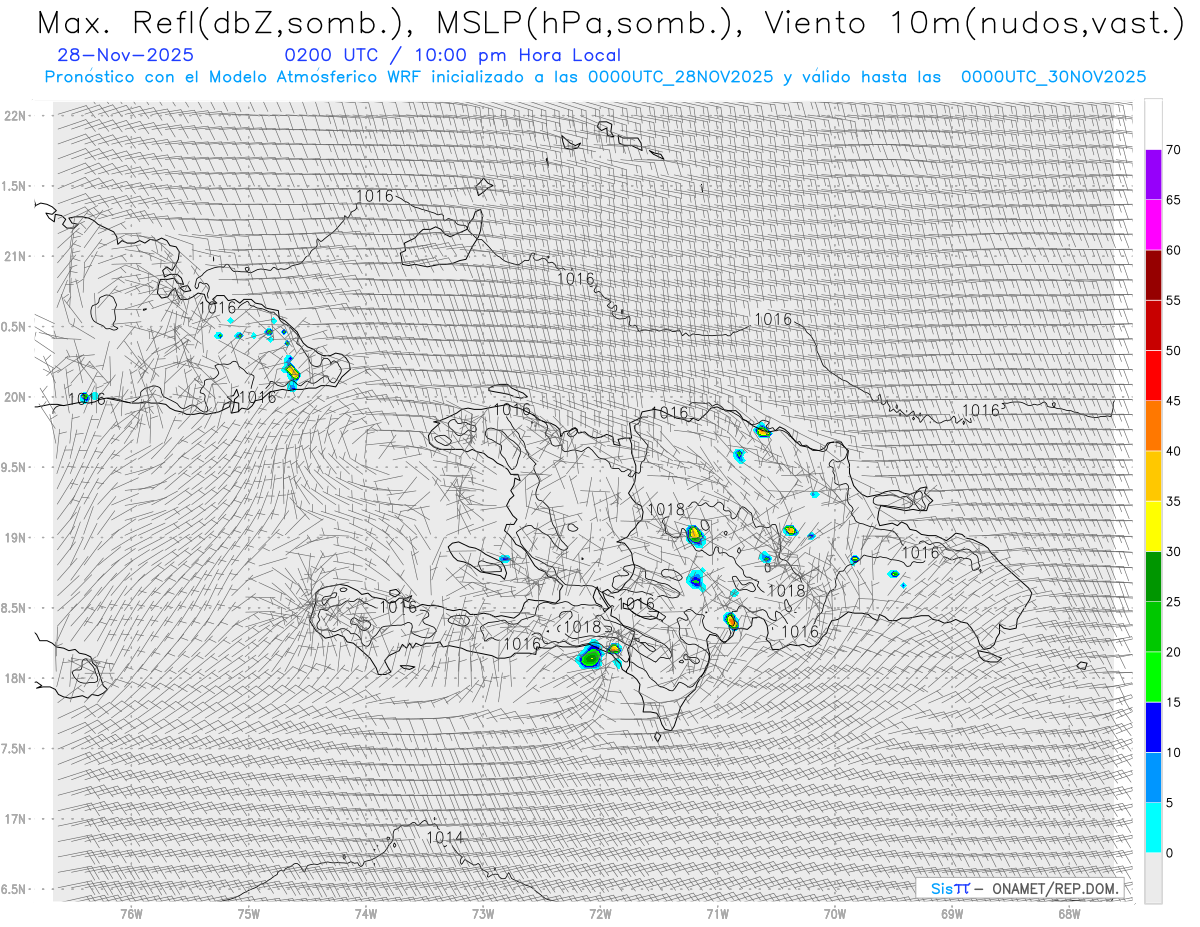Viewport: 1200px width, 927px height.
Task: Click the '71W' longitude label
Action: click(717, 913)
